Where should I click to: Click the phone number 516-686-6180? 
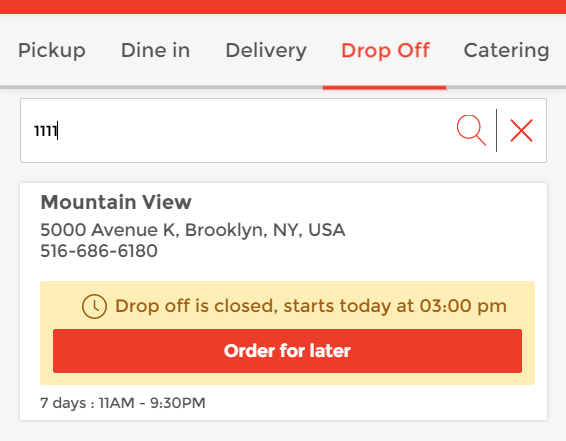[x=99, y=251]
